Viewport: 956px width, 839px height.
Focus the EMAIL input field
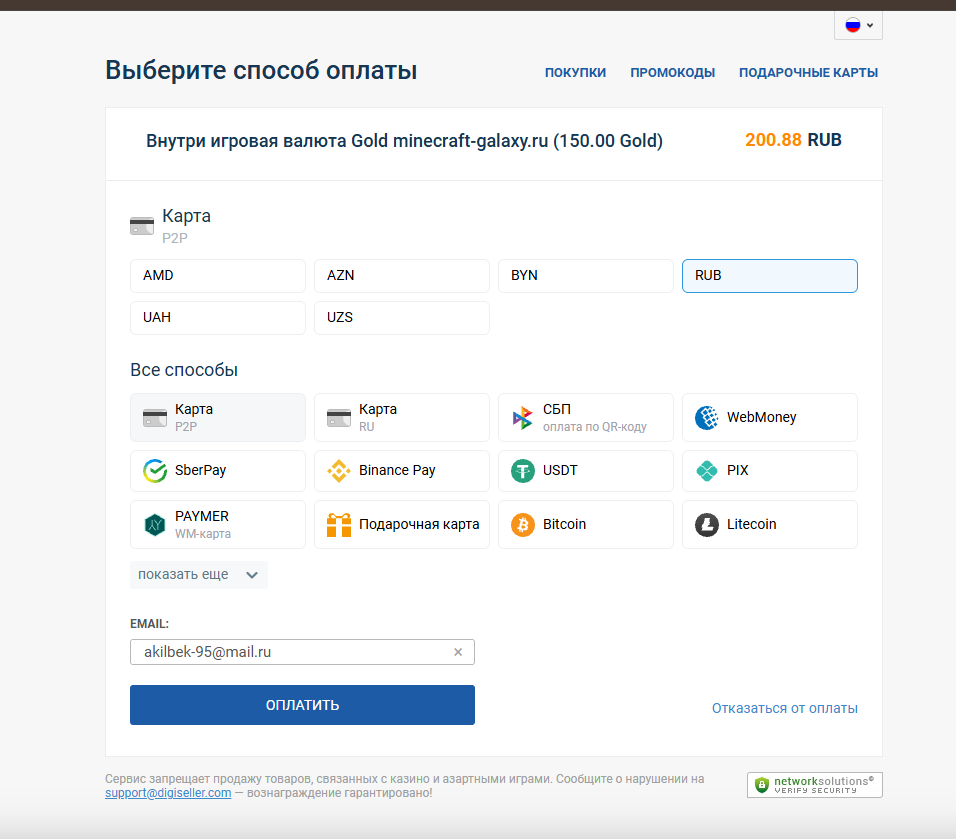[302, 652]
